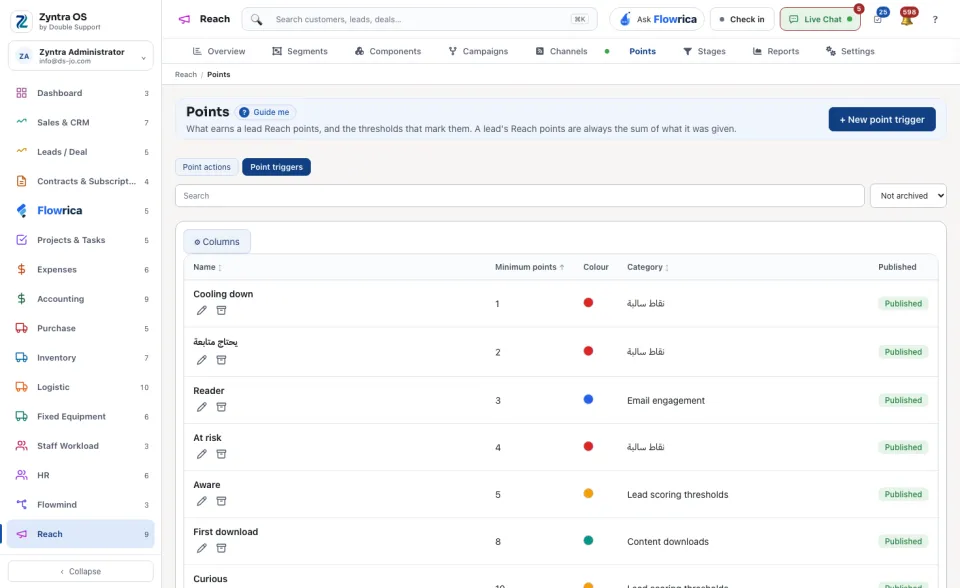This screenshot has width=960, height=588.
Task: Edit the First download trigger
Action: point(201,549)
